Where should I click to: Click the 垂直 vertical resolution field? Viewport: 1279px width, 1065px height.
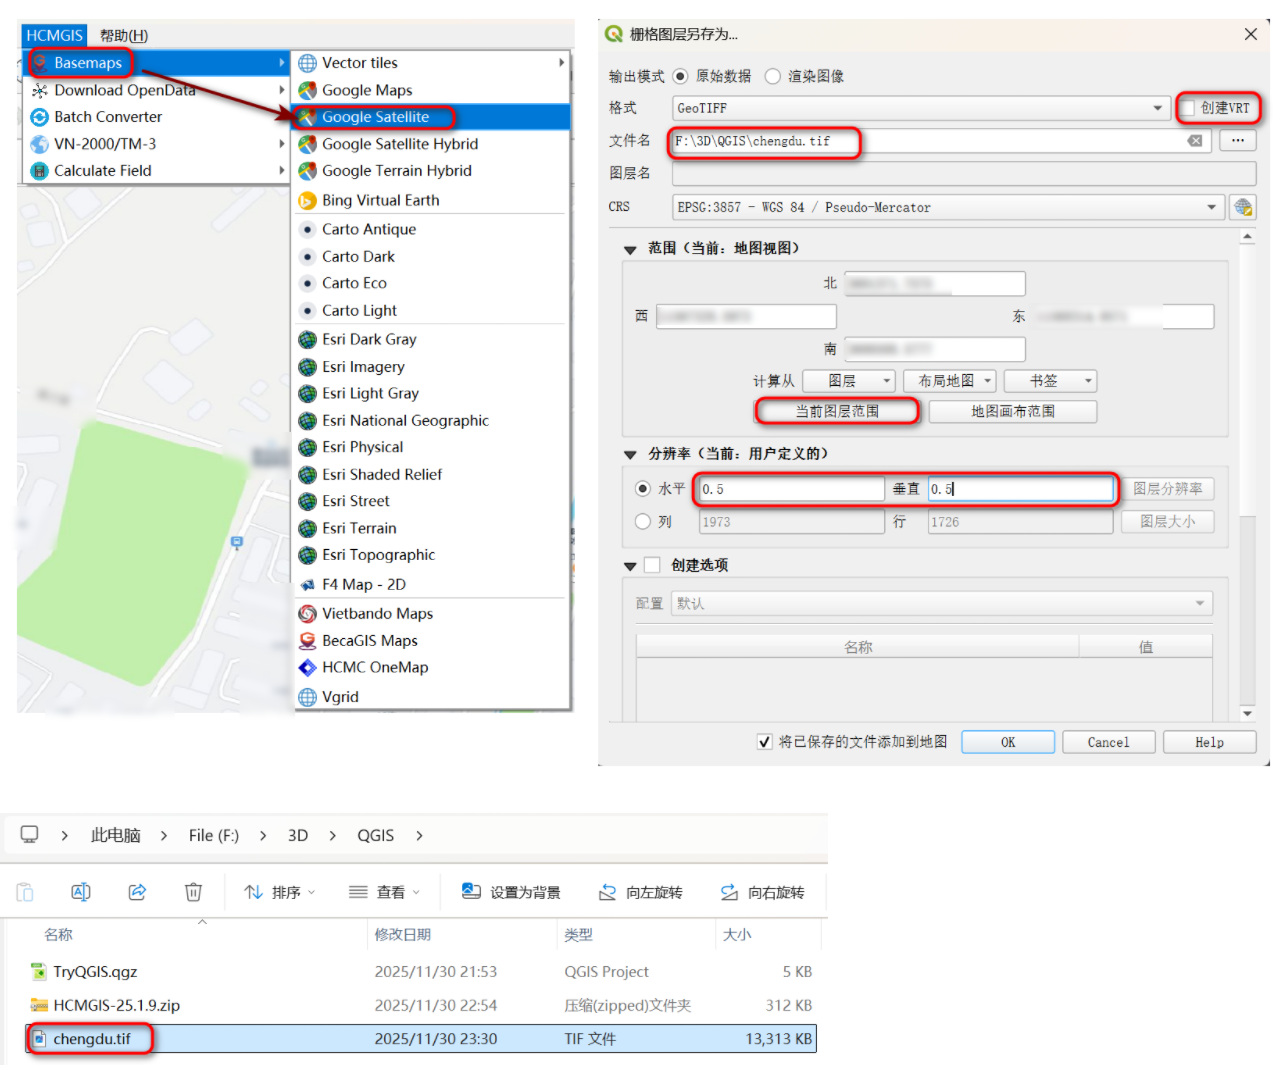click(1020, 489)
